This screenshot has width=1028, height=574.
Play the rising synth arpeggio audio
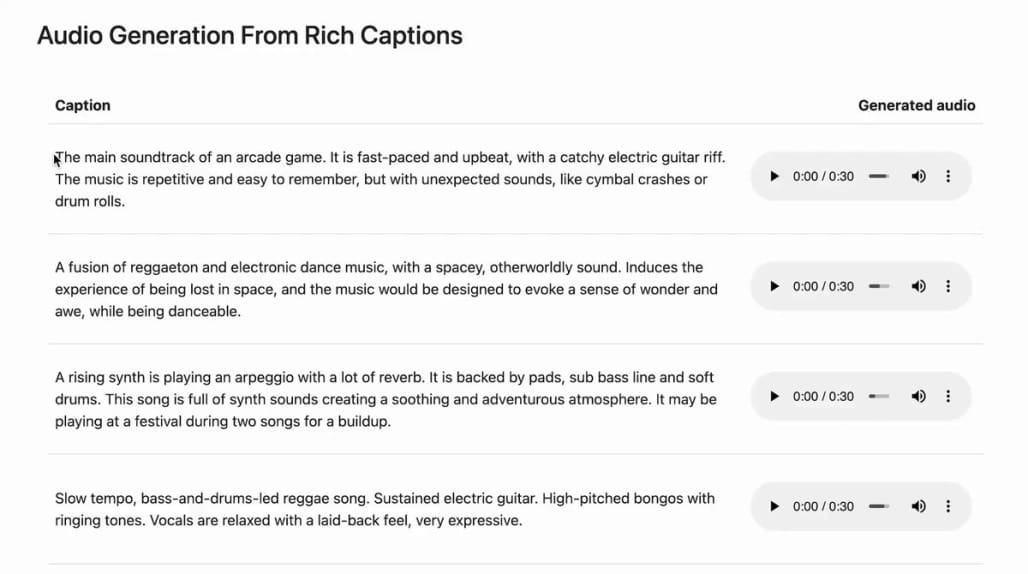pyautogui.click(x=774, y=397)
